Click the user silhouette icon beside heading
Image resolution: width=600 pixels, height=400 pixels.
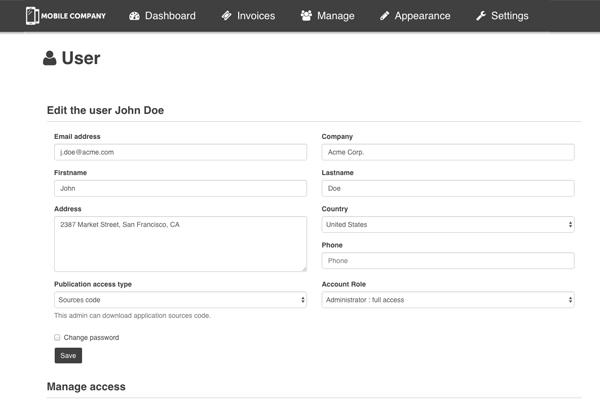[50, 59]
